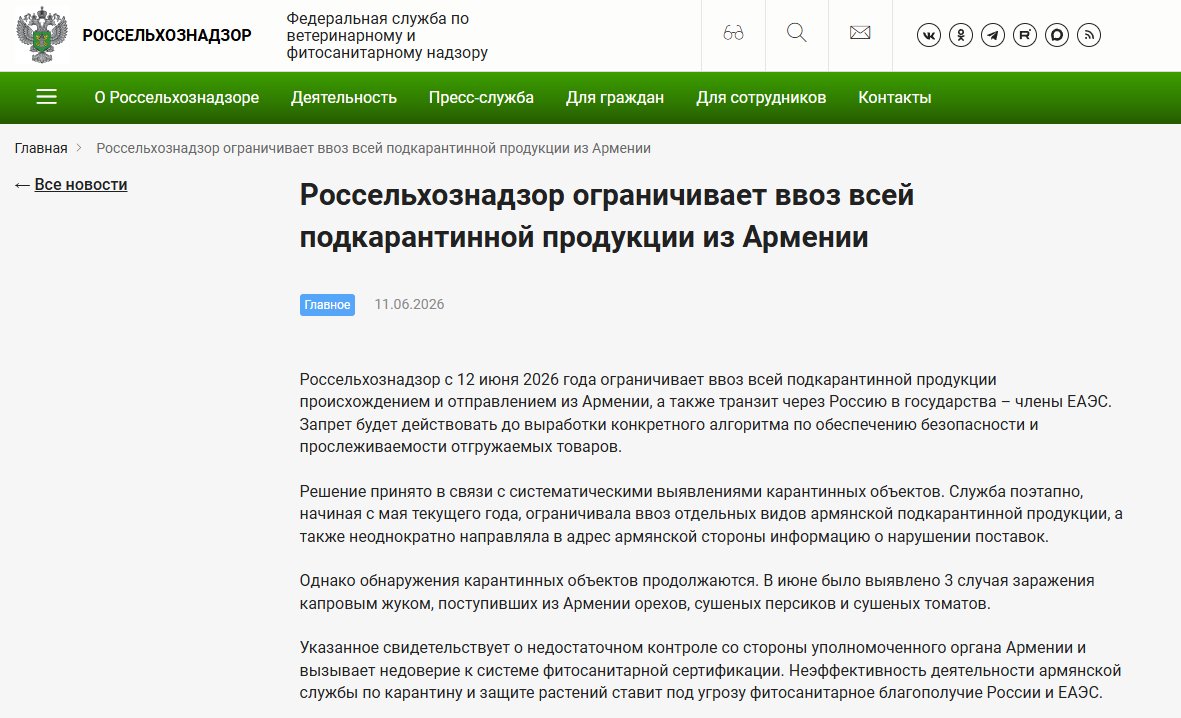Click paragraph starting 'Указанное свидетельствует'
The height and width of the screenshot is (718, 1181).
710,670
